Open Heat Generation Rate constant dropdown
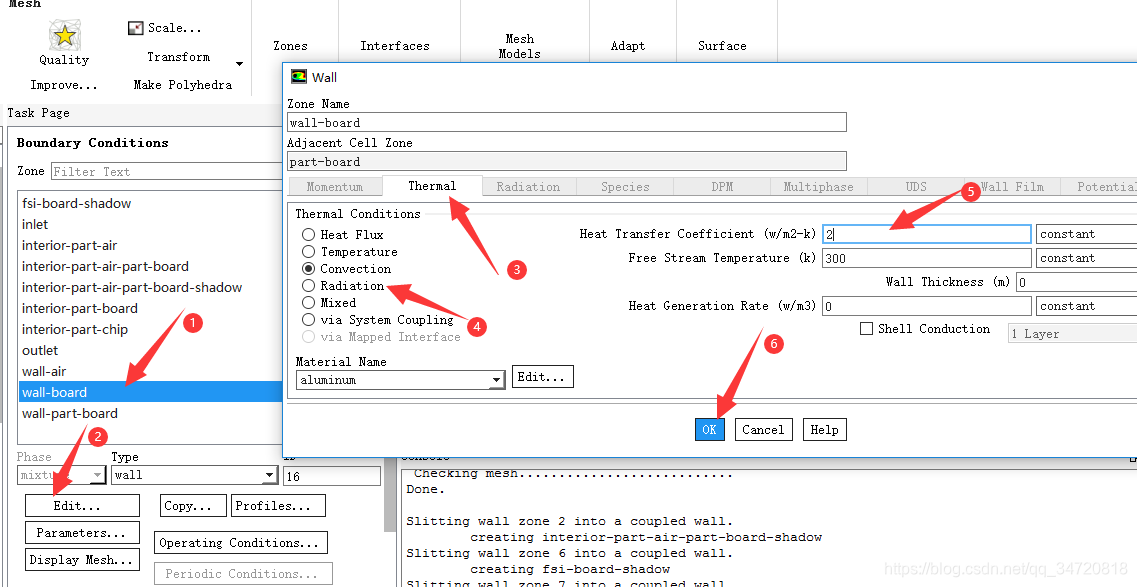The height and width of the screenshot is (587, 1137). (x=1086, y=306)
